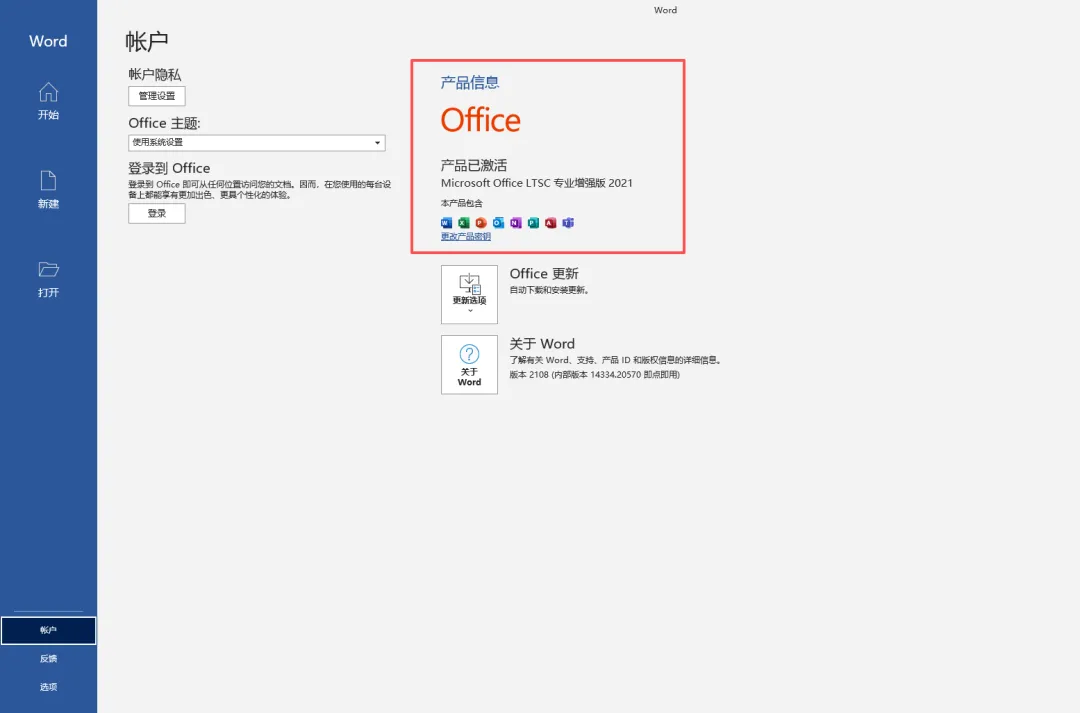Click the 产品信息 heading
The image size is (1080, 713).
click(470, 83)
